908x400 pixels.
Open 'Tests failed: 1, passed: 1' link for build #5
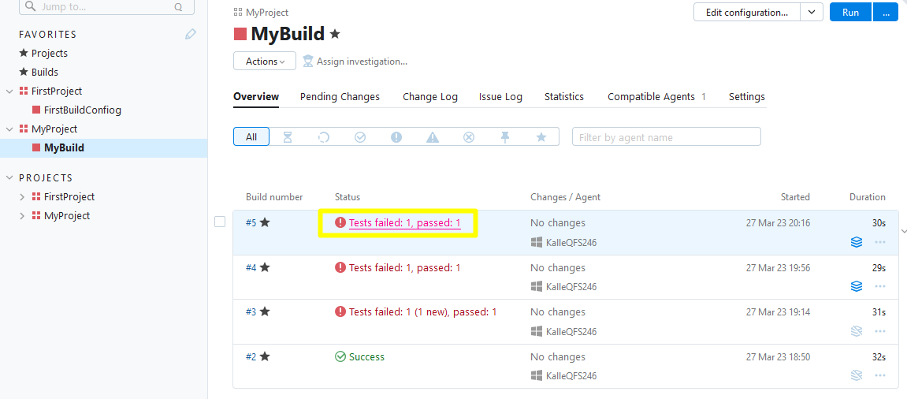point(404,223)
